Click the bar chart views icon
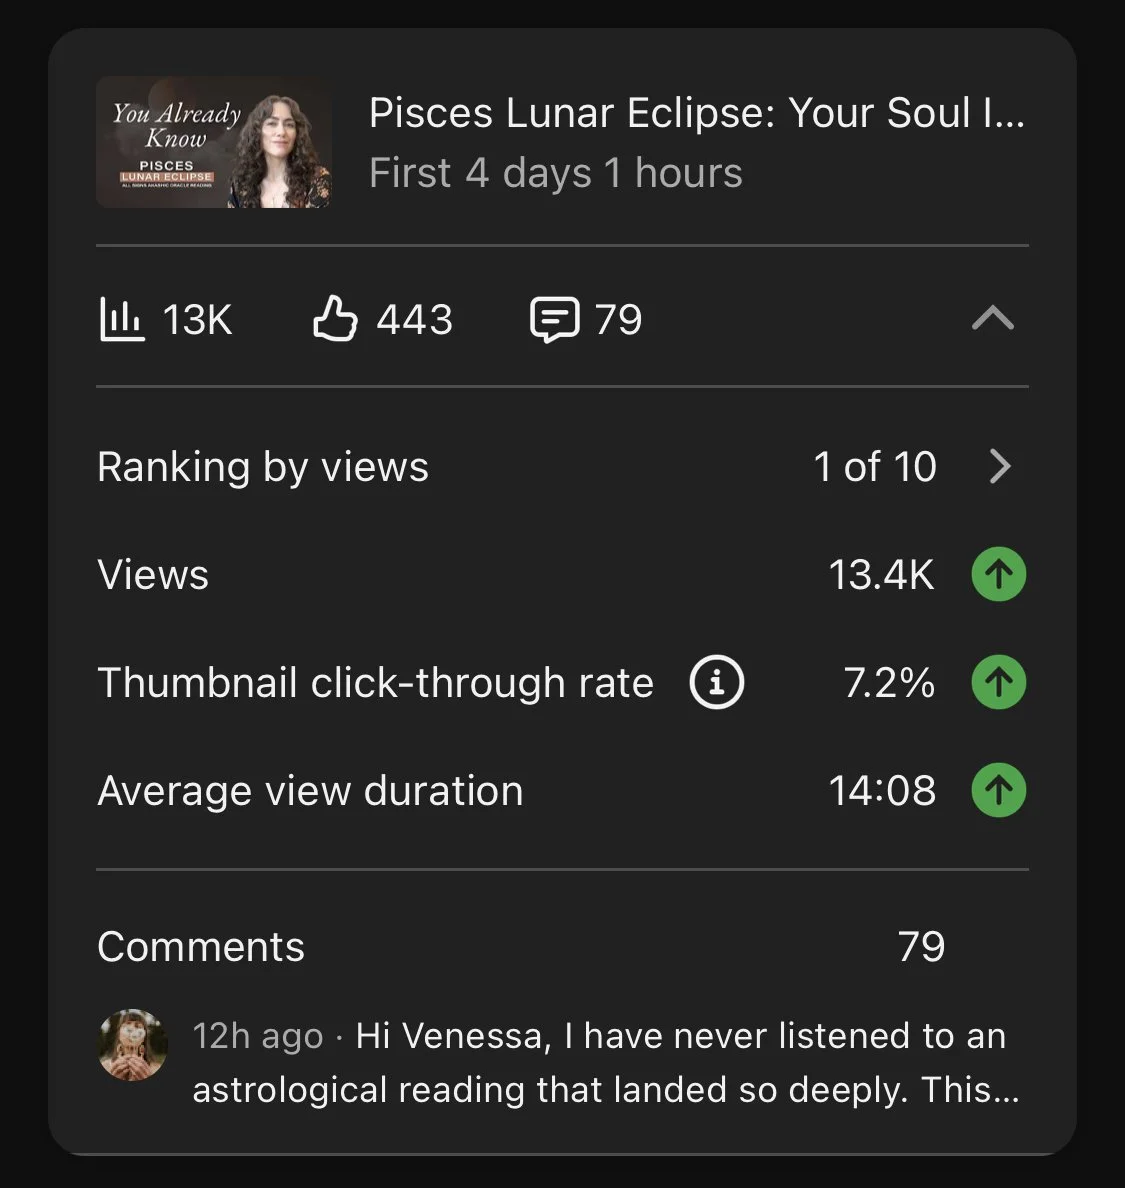This screenshot has width=1125, height=1188. point(121,319)
